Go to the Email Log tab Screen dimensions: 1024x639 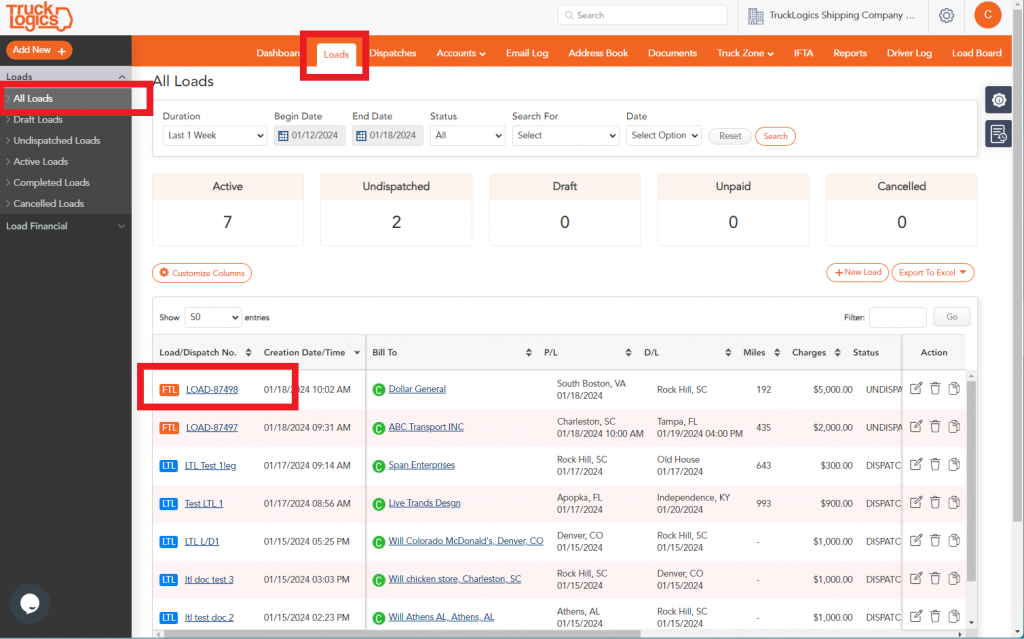point(527,53)
